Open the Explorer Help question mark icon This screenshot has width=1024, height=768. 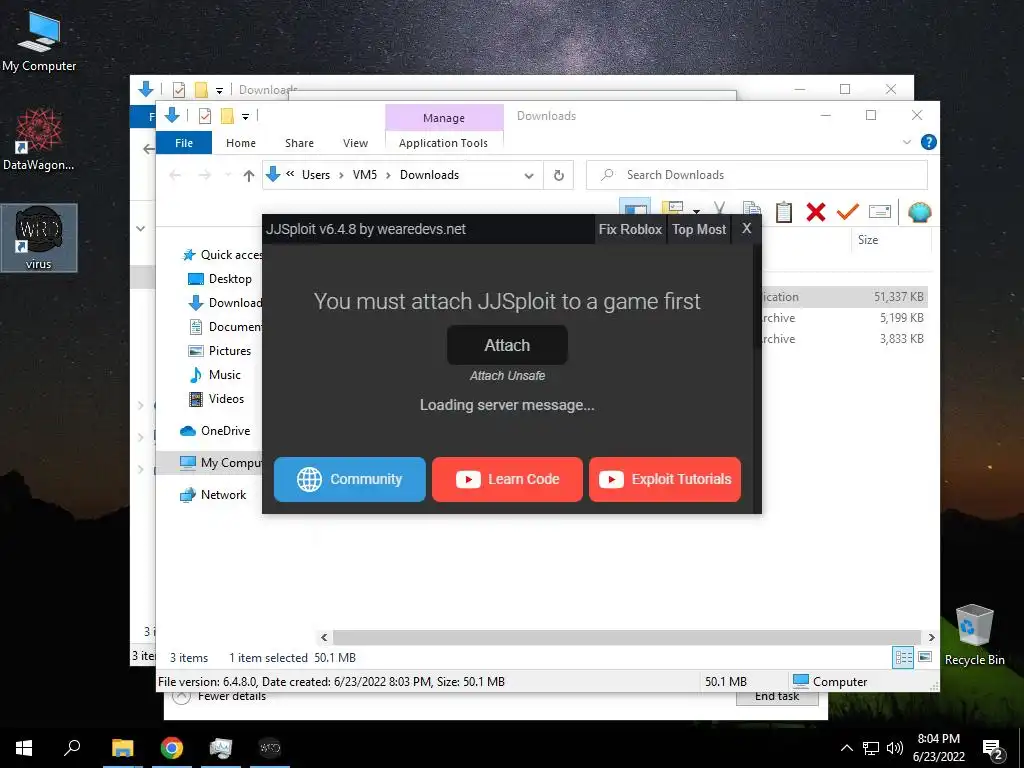coord(928,142)
